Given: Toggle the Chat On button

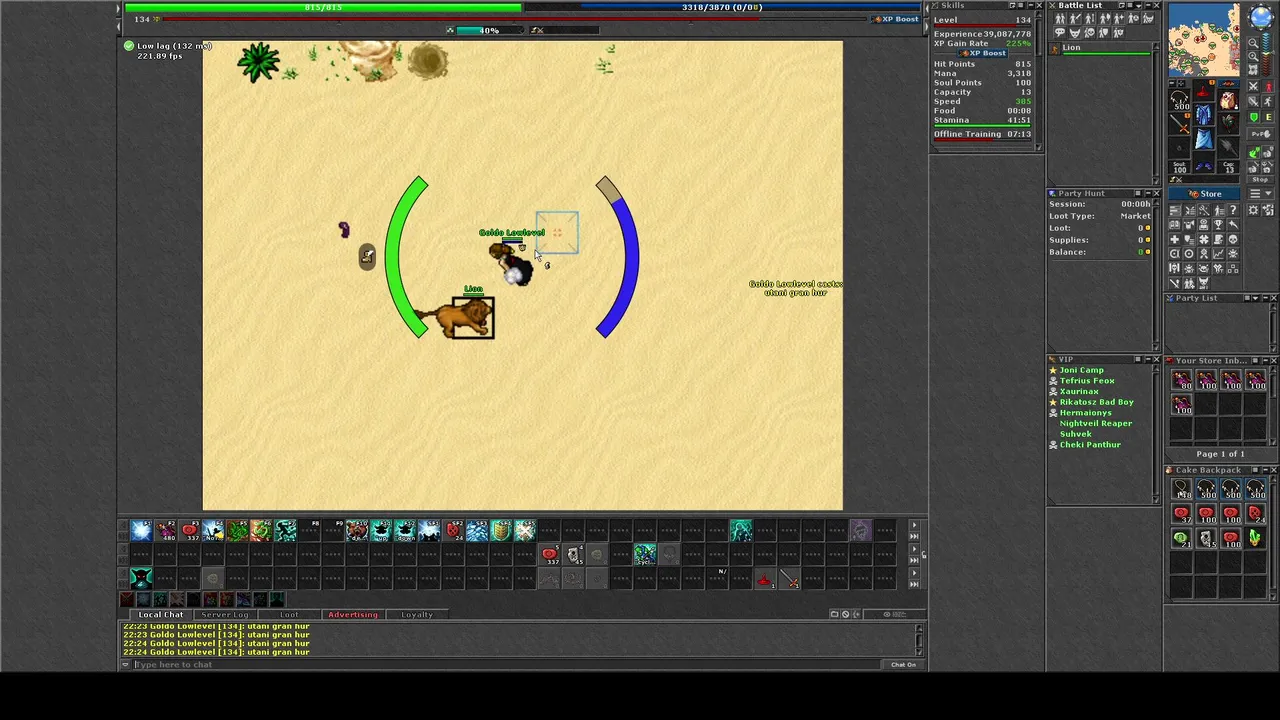Looking at the screenshot, I should click(x=903, y=664).
